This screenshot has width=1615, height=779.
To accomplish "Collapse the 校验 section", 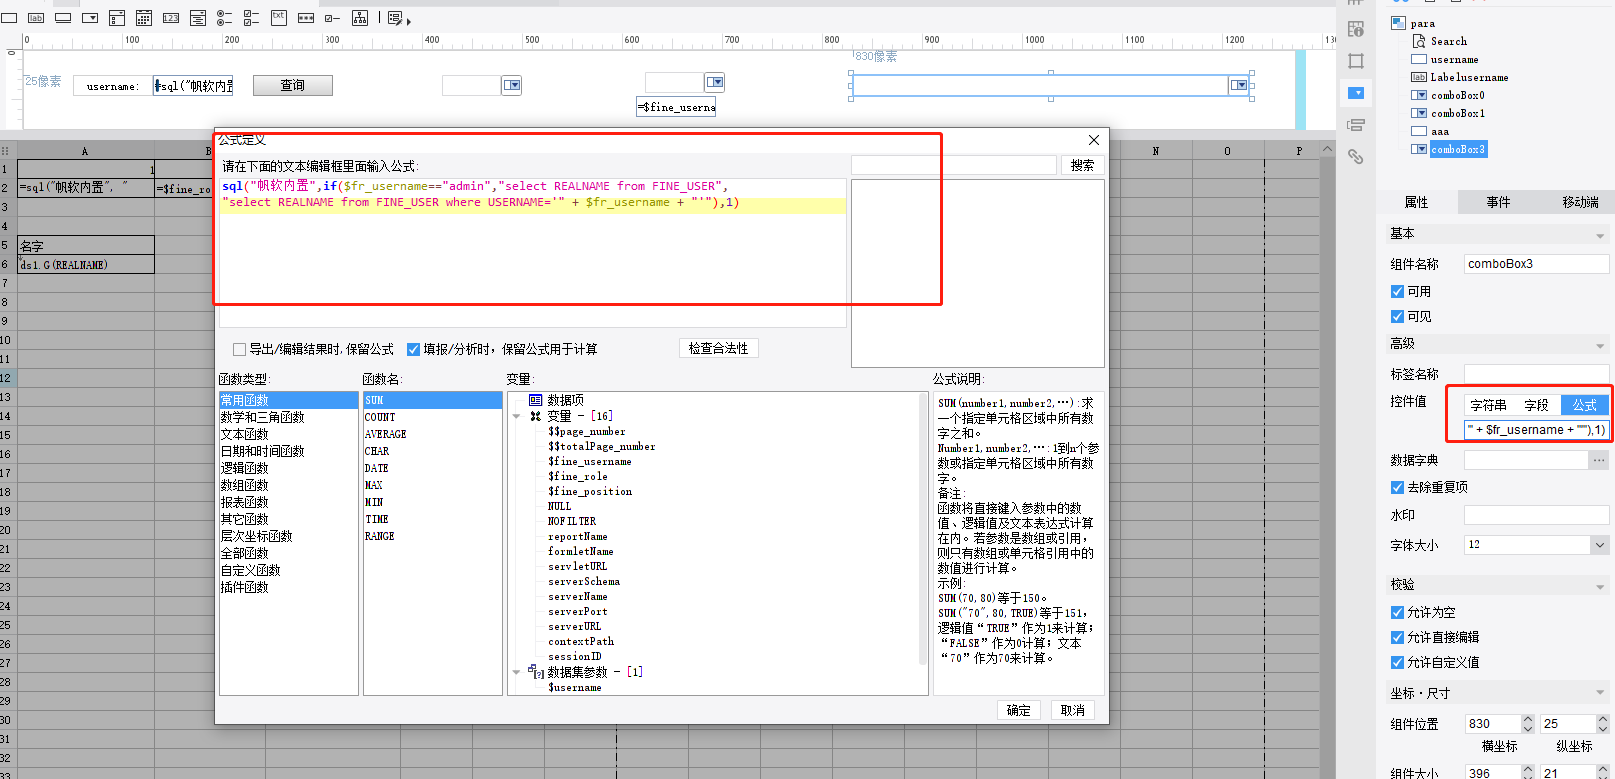I will tap(1600, 587).
